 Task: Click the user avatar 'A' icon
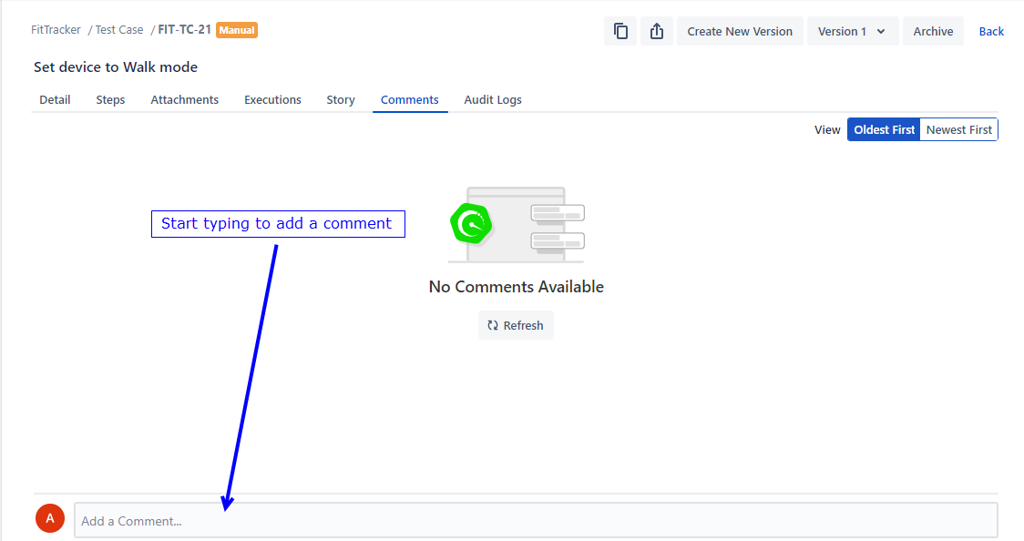pos(50,519)
